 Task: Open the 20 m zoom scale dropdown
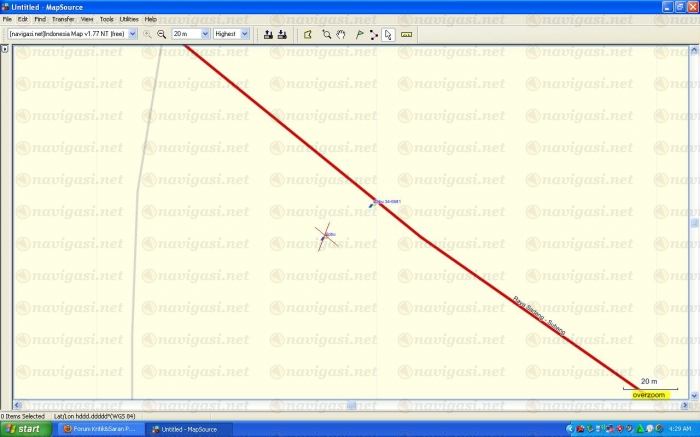205,33
